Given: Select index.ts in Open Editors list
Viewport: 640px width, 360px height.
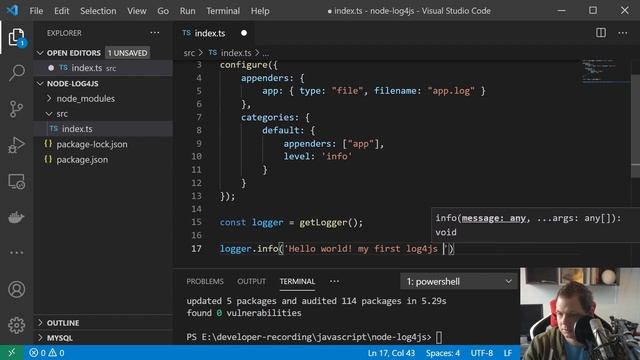Looking at the screenshot, I should point(104,68).
